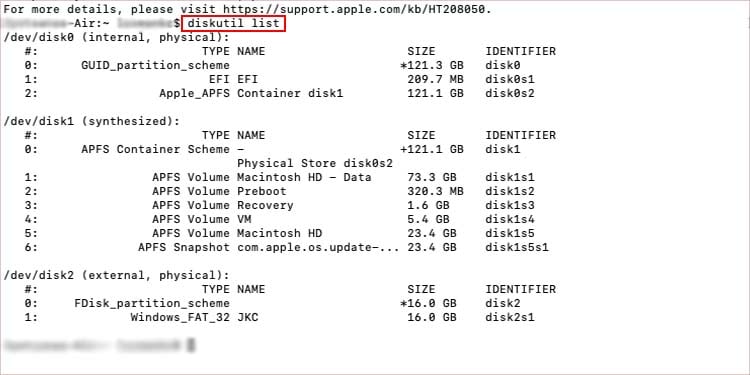The image size is (750, 375).
Task: Click the Windows_FAT_32 JKC partition
Action: [x=195, y=317]
